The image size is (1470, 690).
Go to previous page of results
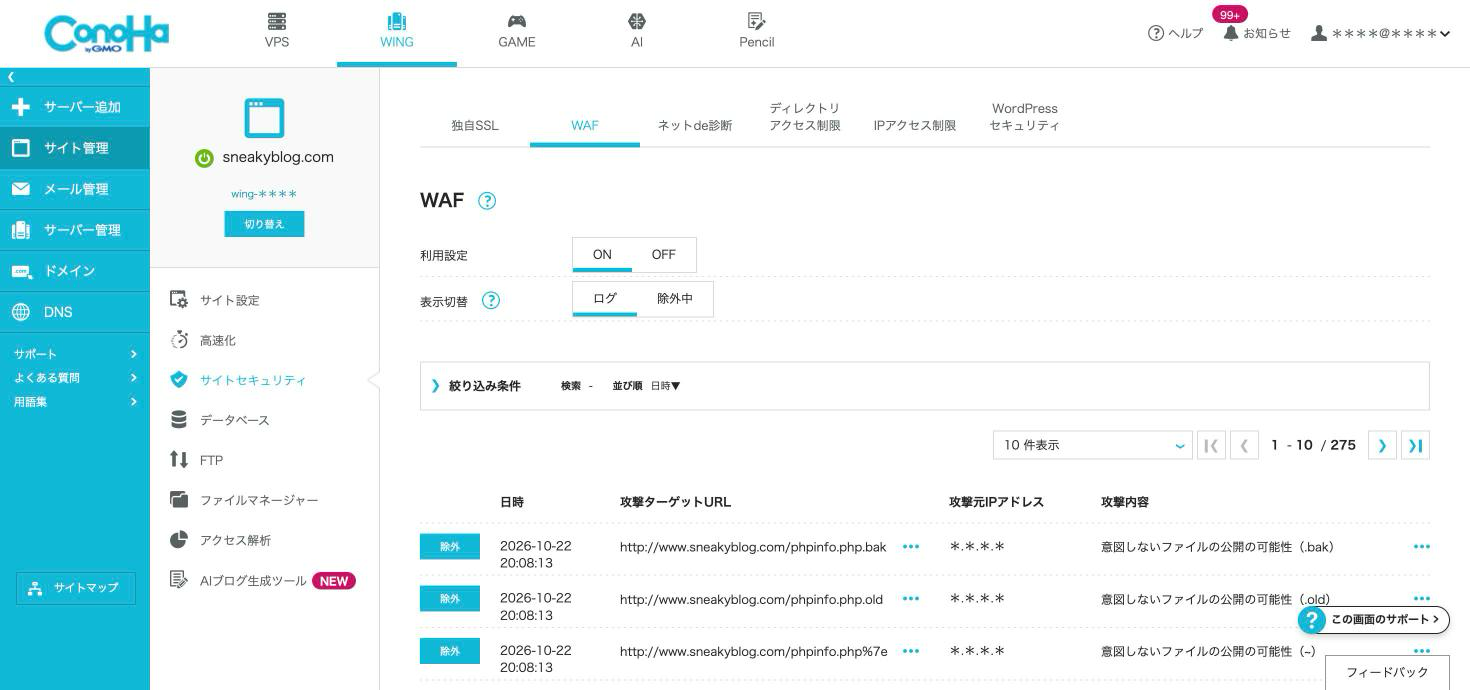tap(1244, 445)
